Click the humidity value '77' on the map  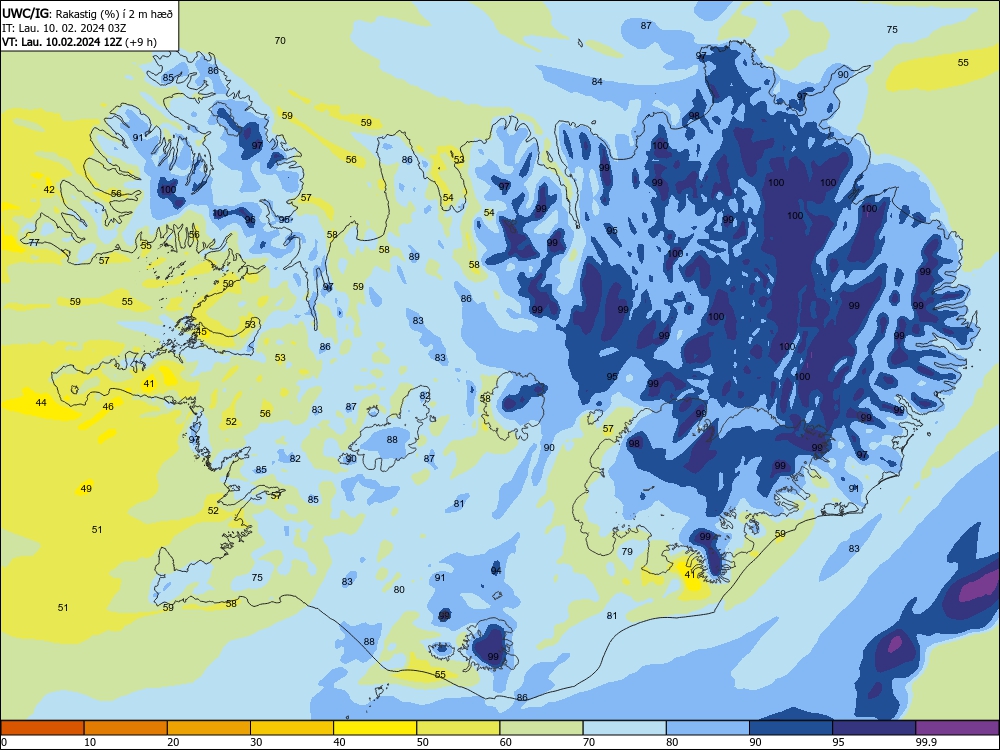coord(34,242)
